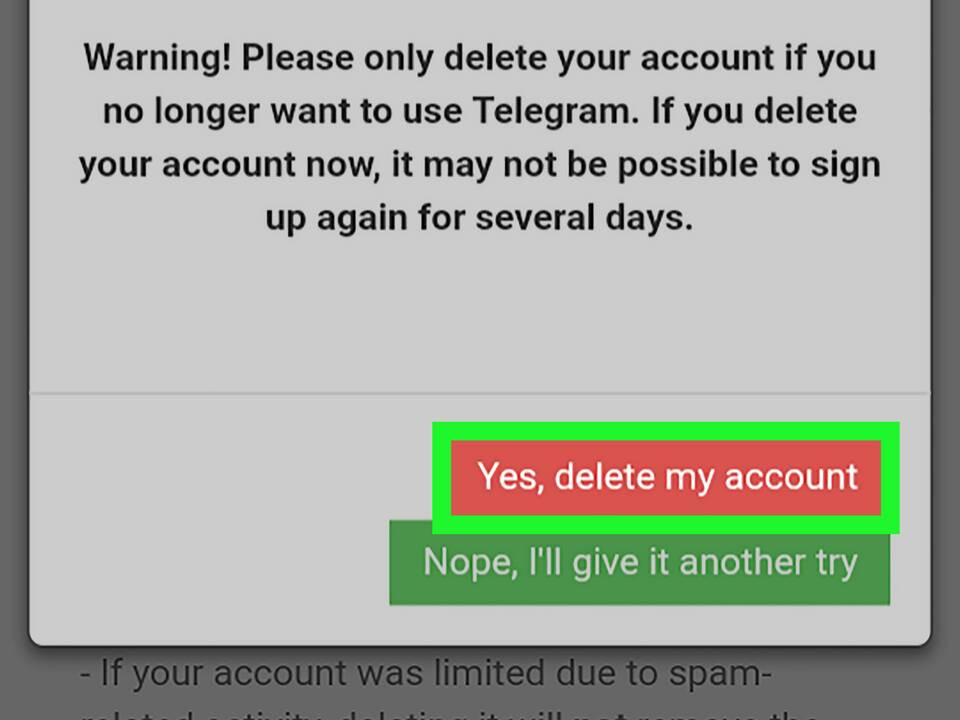
Task: Click the word Telegram in the warning
Action: pyautogui.click(x=555, y=111)
